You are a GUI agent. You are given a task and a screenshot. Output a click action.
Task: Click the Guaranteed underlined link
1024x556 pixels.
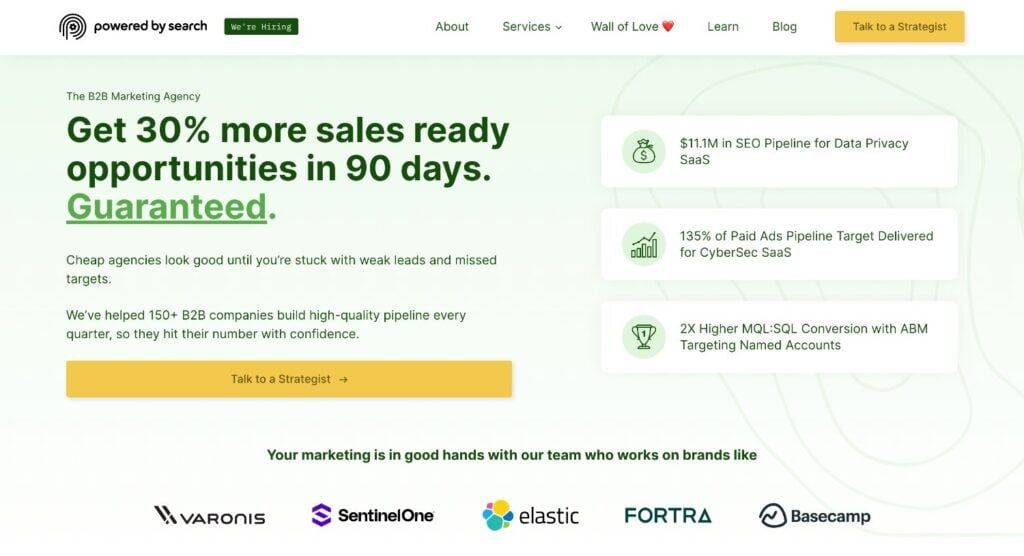click(x=167, y=207)
